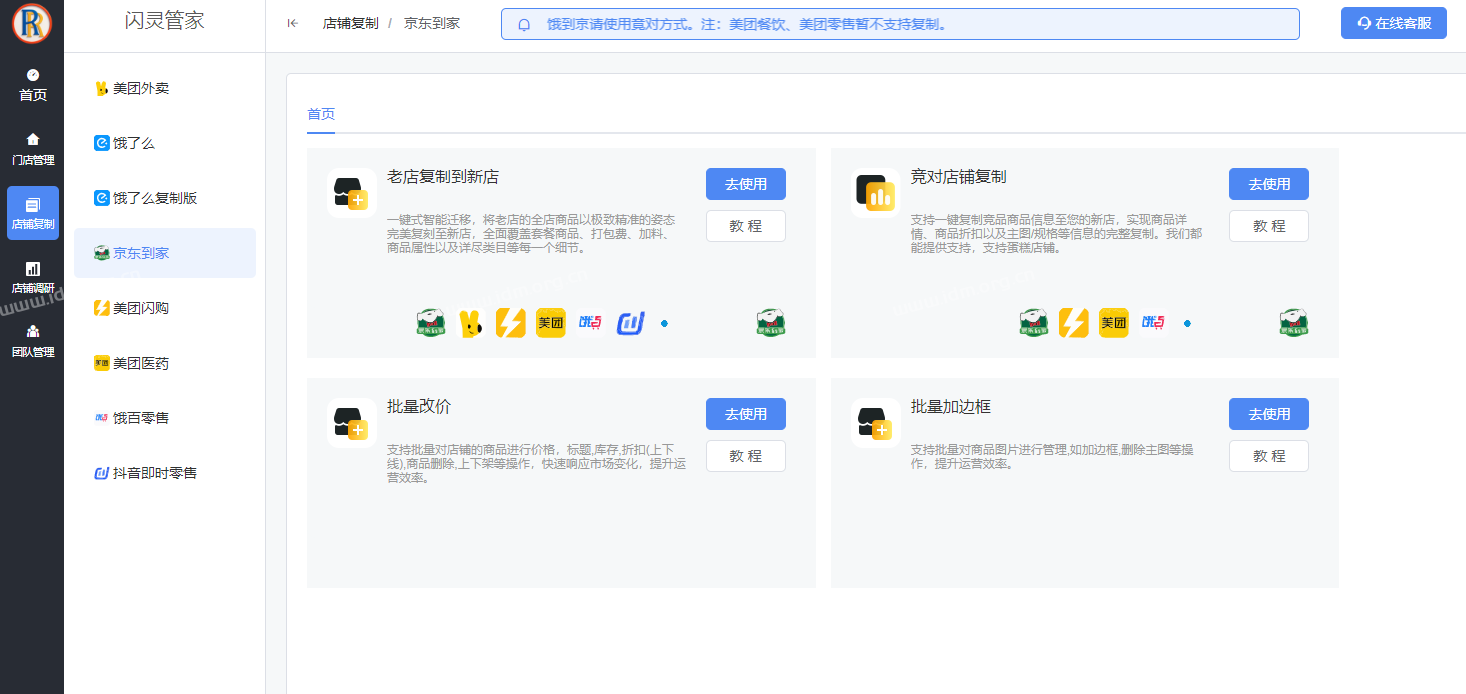Open 店铺调研 in the dark sidebar

[x=33, y=278]
